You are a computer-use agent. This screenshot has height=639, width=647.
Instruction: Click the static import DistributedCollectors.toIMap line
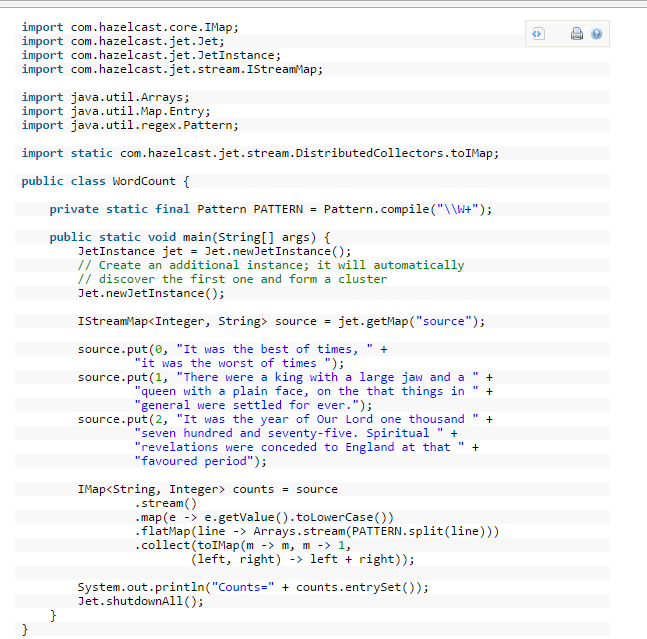[x=259, y=153]
